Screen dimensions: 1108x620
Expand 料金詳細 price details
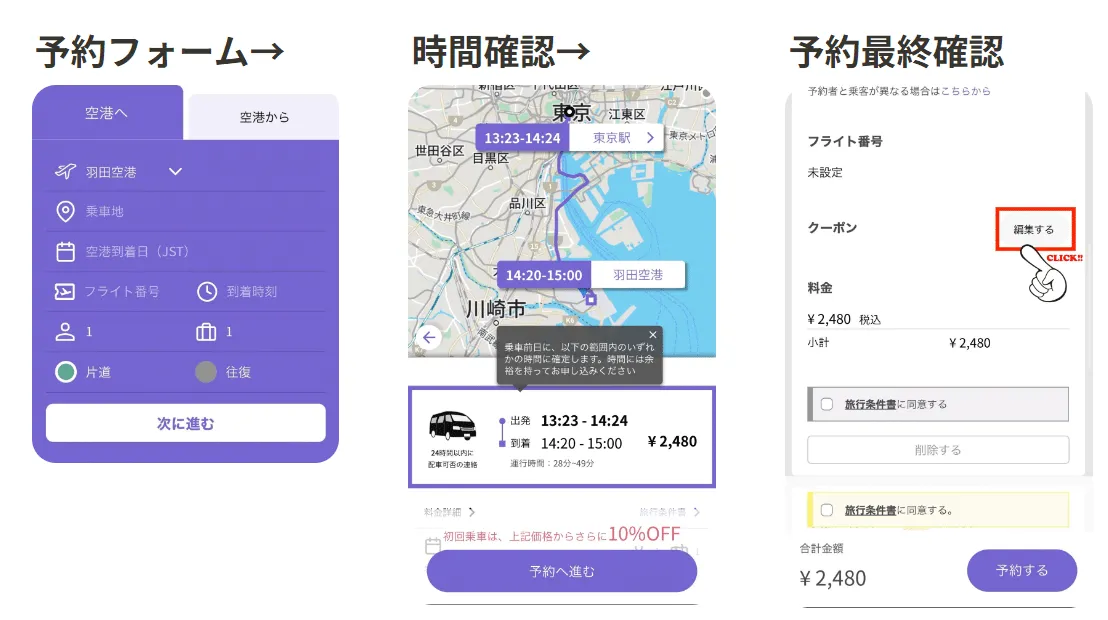coord(449,512)
